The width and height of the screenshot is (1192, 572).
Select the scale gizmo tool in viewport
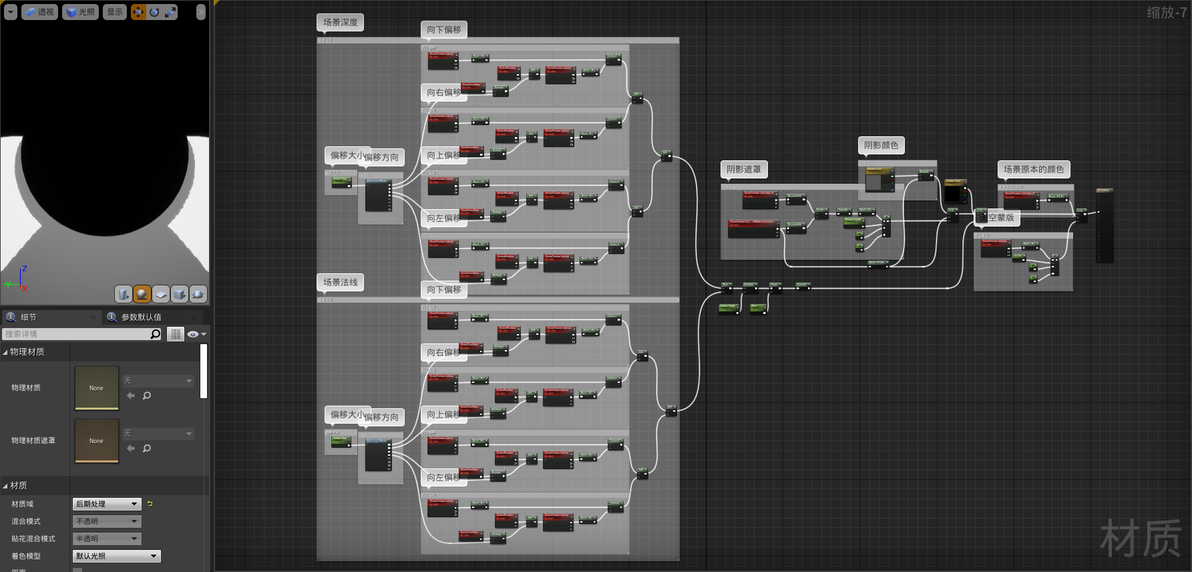click(x=170, y=12)
